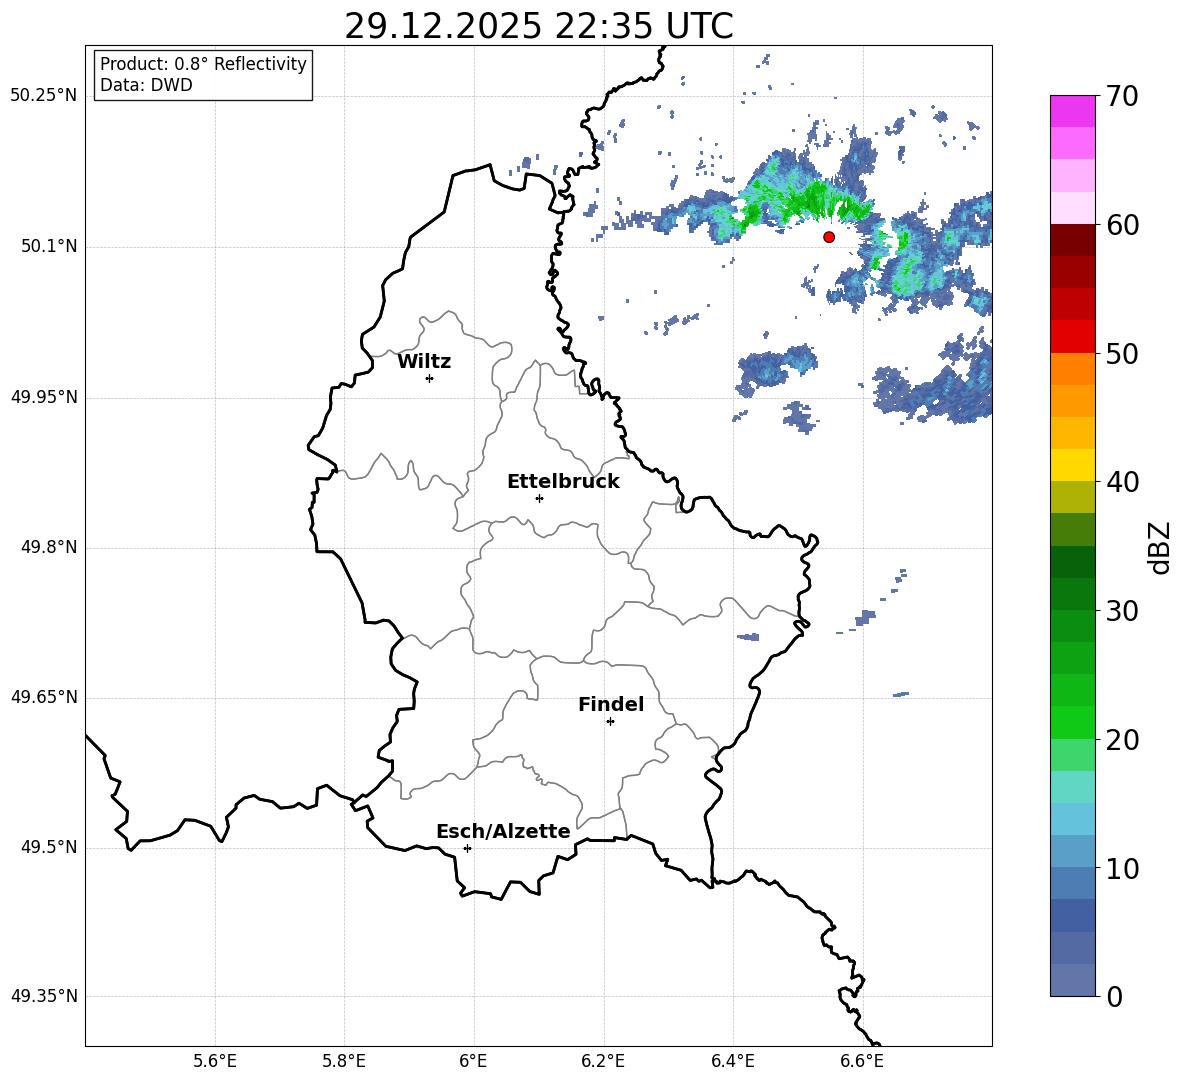Pick the magenta swatch at the colorbar top
Viewport: 1184px width, 1081px height.
(x=1073, y=111)
